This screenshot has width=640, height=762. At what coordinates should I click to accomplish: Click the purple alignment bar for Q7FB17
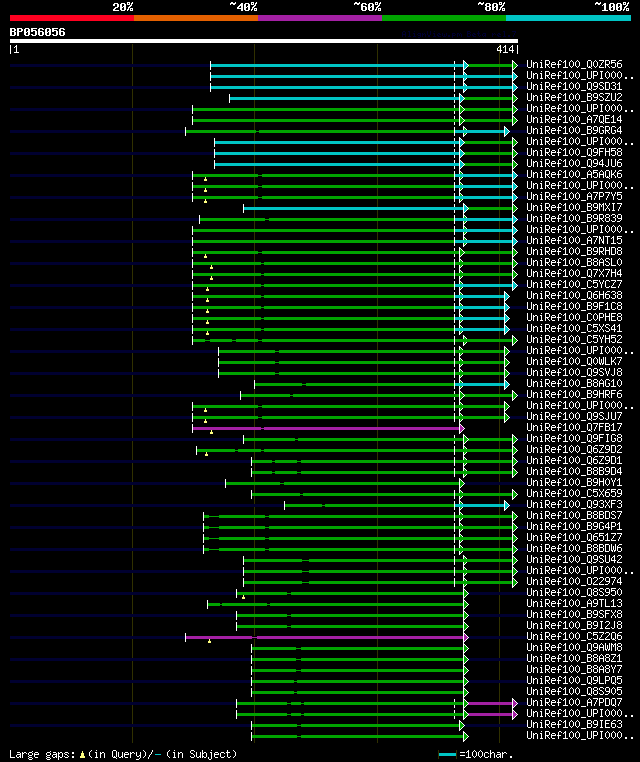pos(327,429)
